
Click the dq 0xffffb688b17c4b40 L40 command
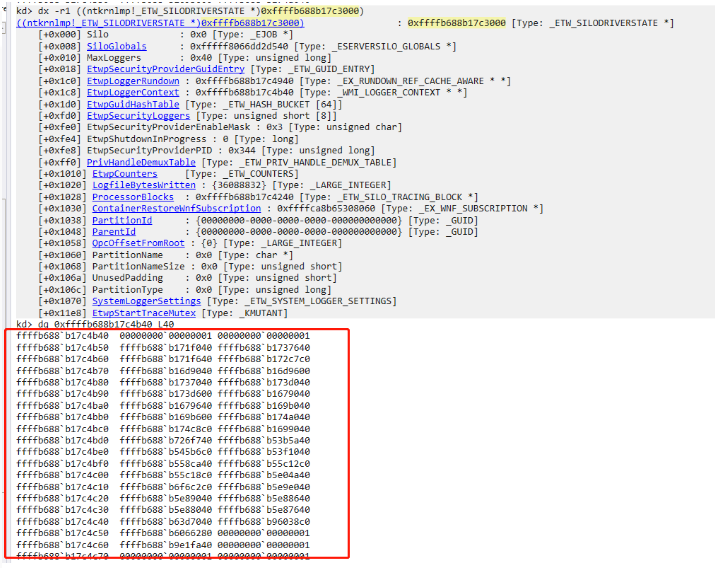(106, 324)
